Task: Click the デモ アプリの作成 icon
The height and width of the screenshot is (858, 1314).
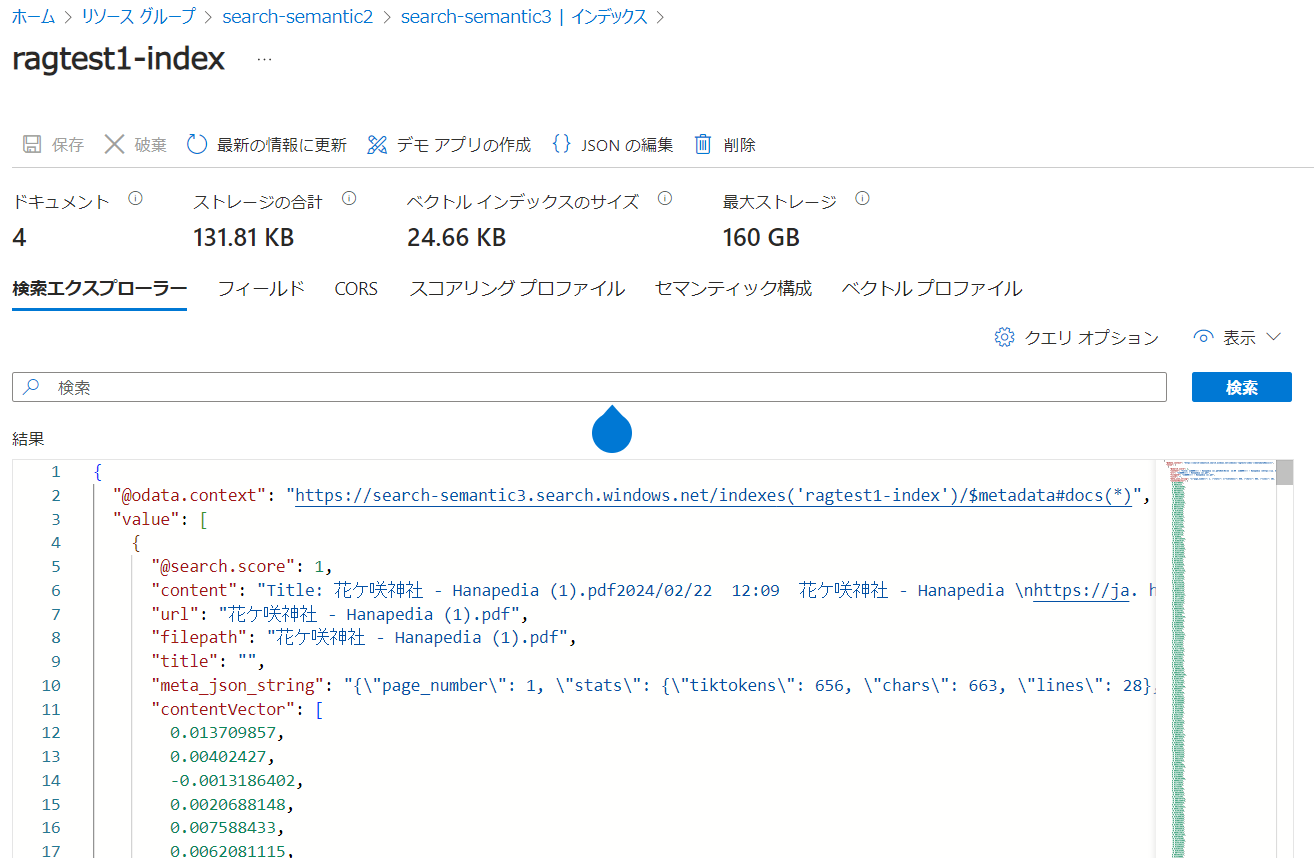Action: pos(377,145)
